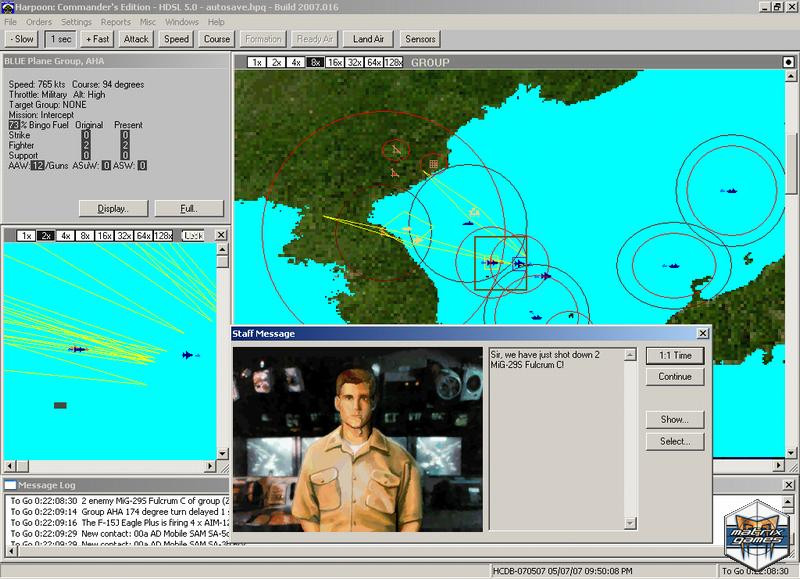Viewport: 800px width, 579px height.
Task: Set group map zoom to 128x
Action: click(393, 62)
